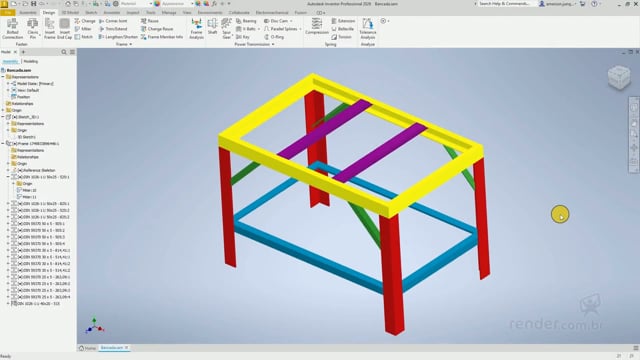
Task: Choose the Parallel Splines tool
Action: point(282,29)
